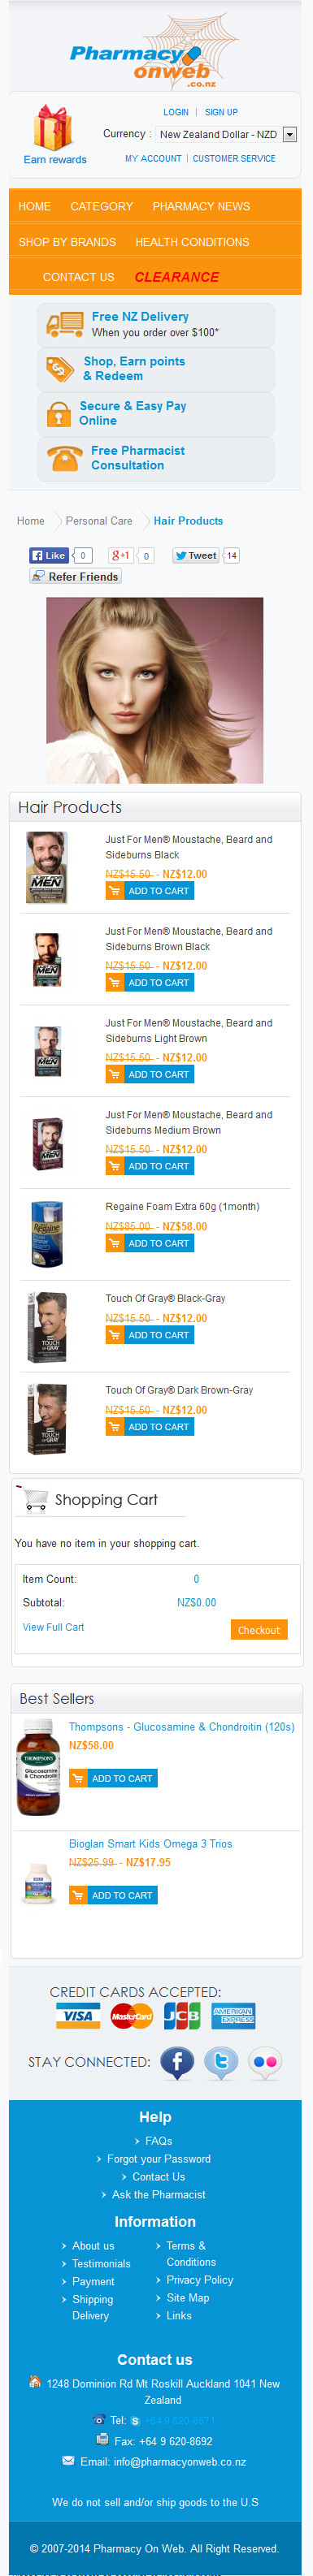Open the Ask the Pharmacist link
The image size is (313, 2576).
pyautogui.click(x=159, y=2194)
